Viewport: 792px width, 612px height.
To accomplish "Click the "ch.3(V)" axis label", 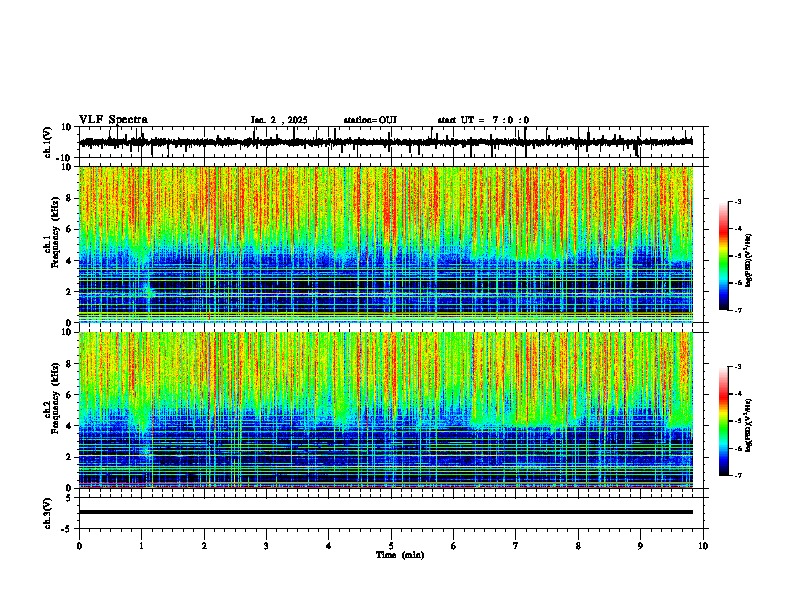I will [48, 513].
